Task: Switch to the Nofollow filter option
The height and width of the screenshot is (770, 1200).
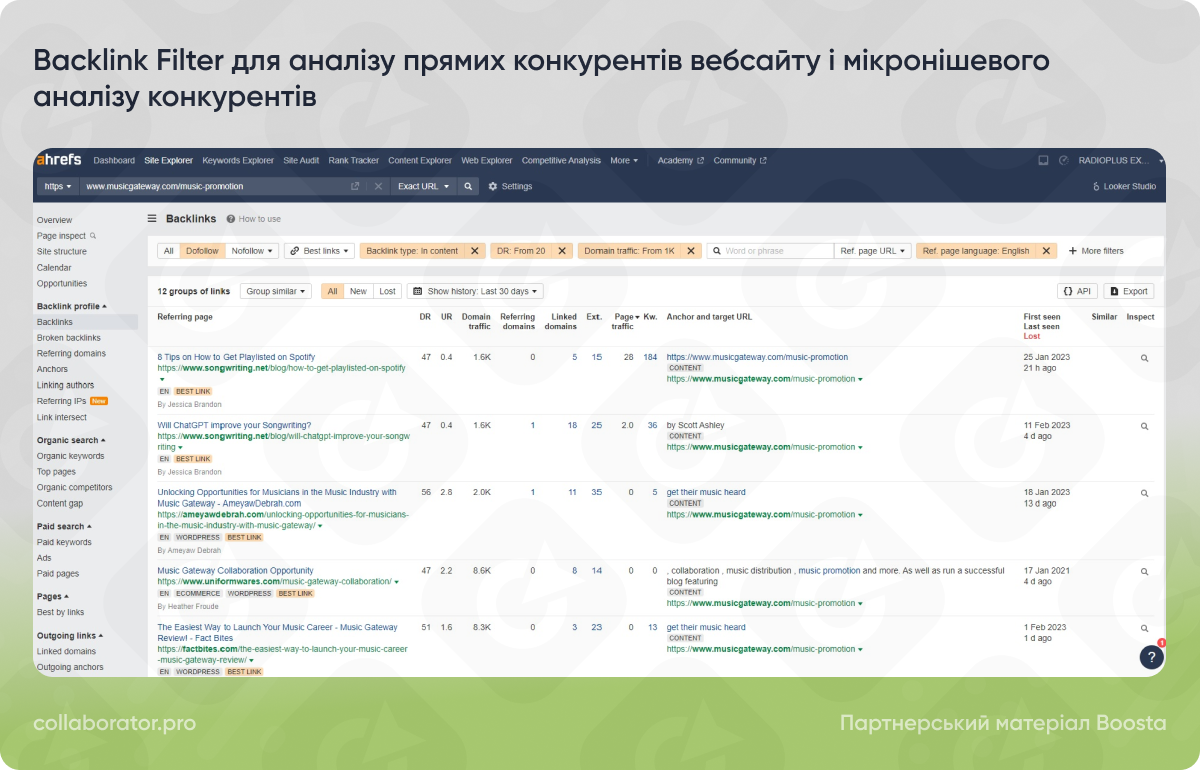Action: tap(247, 251)
